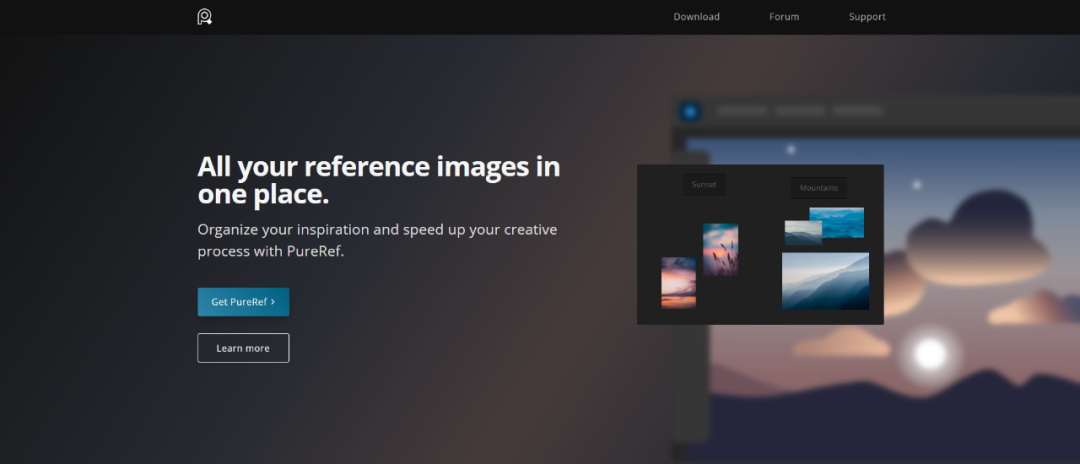Click the text Organize your inspiration
Screen dimensions: 1080x464
[x=377, y=240]
